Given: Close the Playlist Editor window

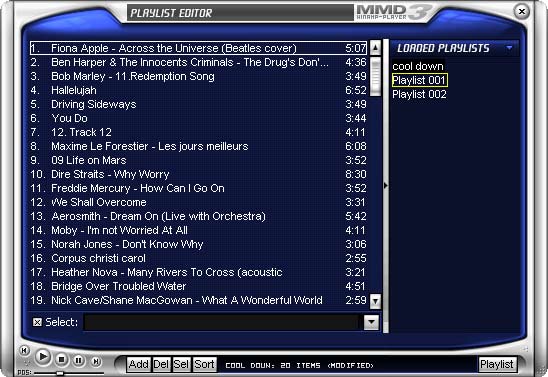Looking at the screenshot, I should pos(522,12).
